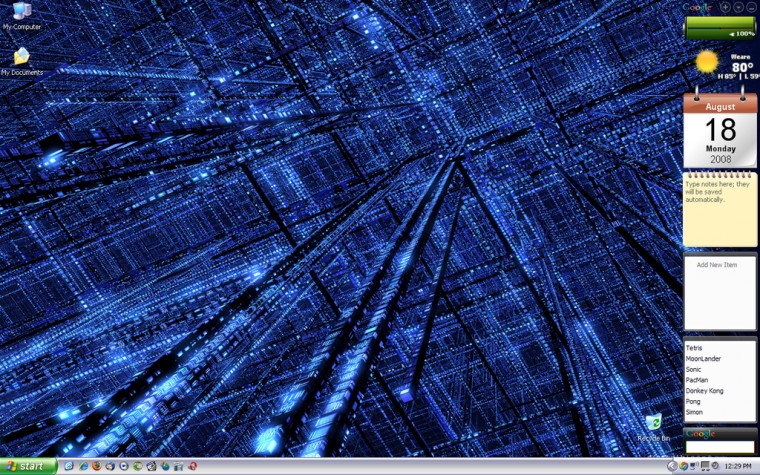Select MoonLander in the games list

(703, 359)
